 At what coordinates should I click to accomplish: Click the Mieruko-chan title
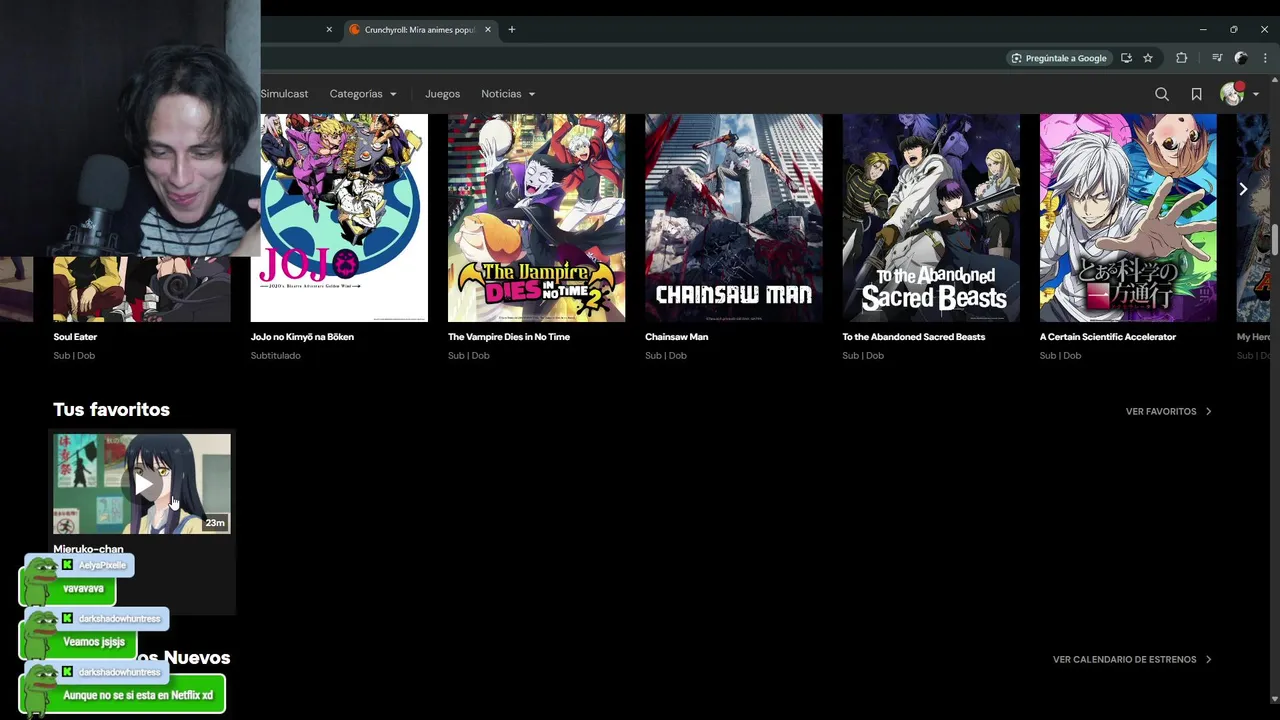click(88, 549)
